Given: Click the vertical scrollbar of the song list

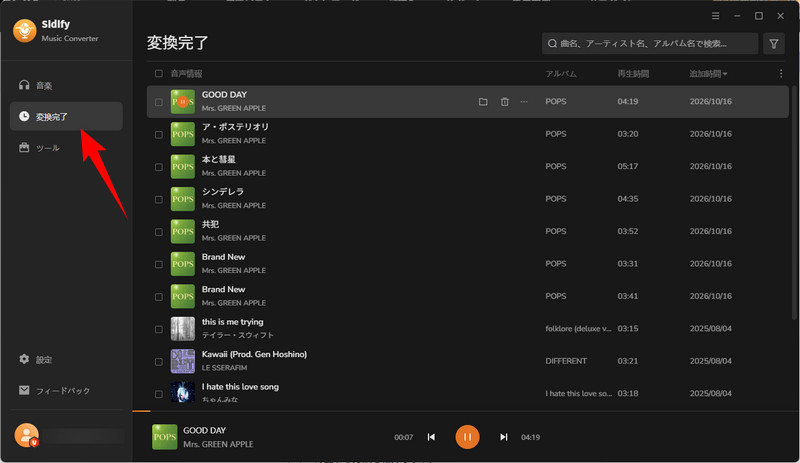Looking at the screenshot, I should coord(794,203).
